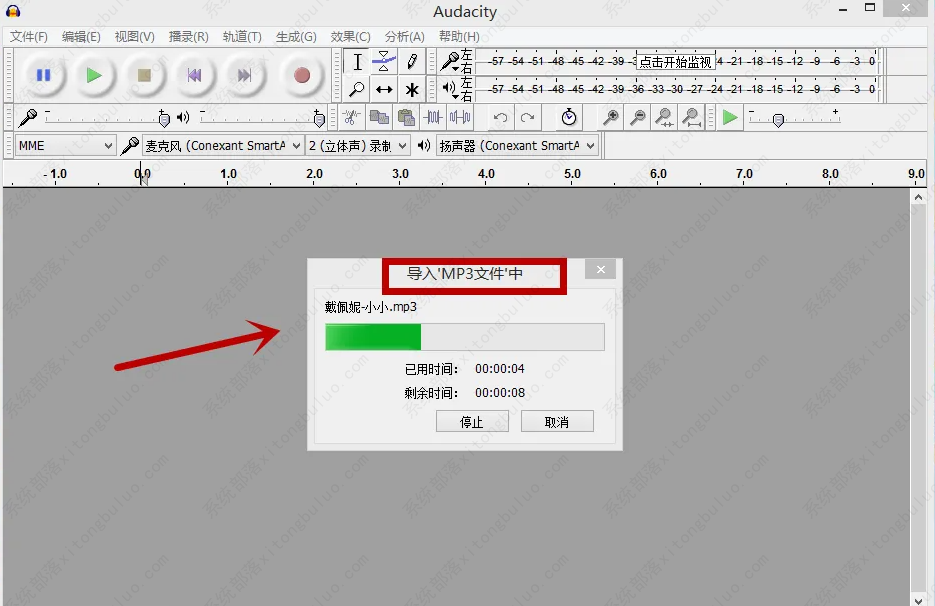Click the Cut scissors icon
This screenshot has width=935, height=606.
point(351,118)
